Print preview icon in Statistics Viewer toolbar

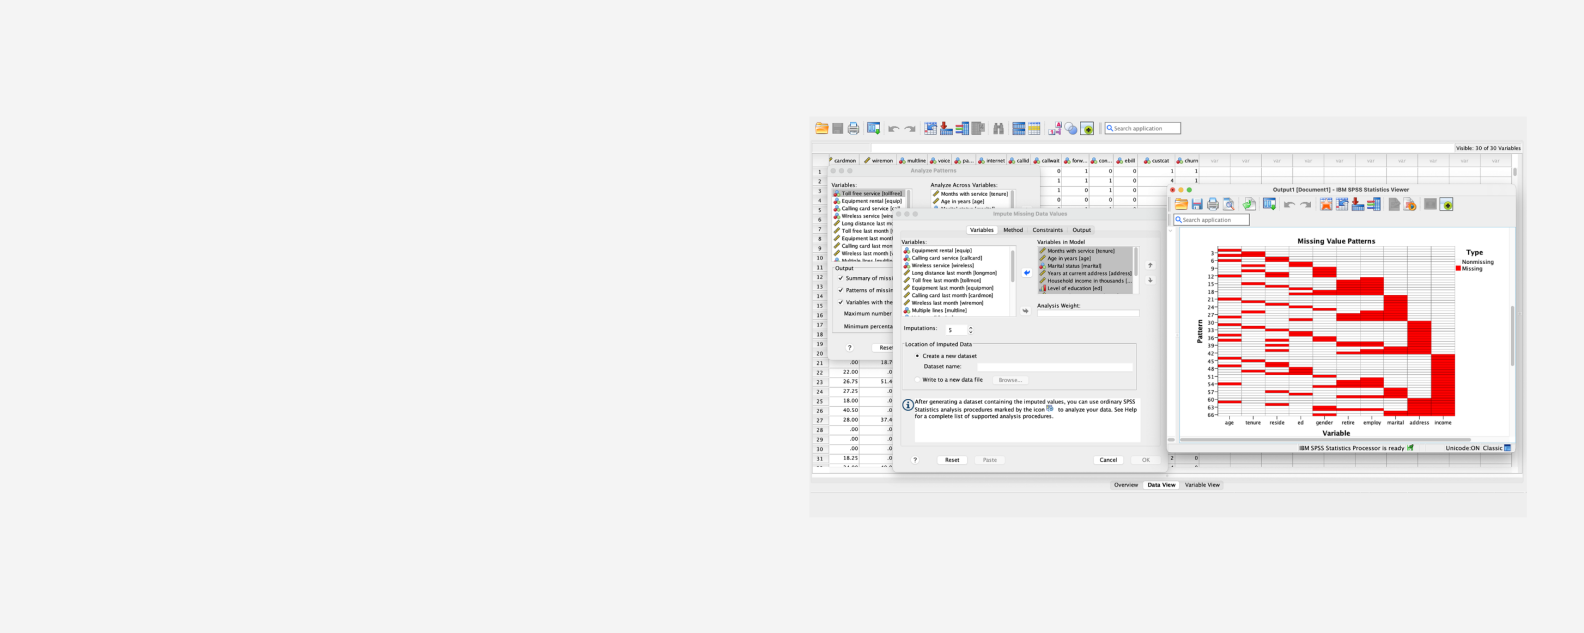click(1228, 204)
